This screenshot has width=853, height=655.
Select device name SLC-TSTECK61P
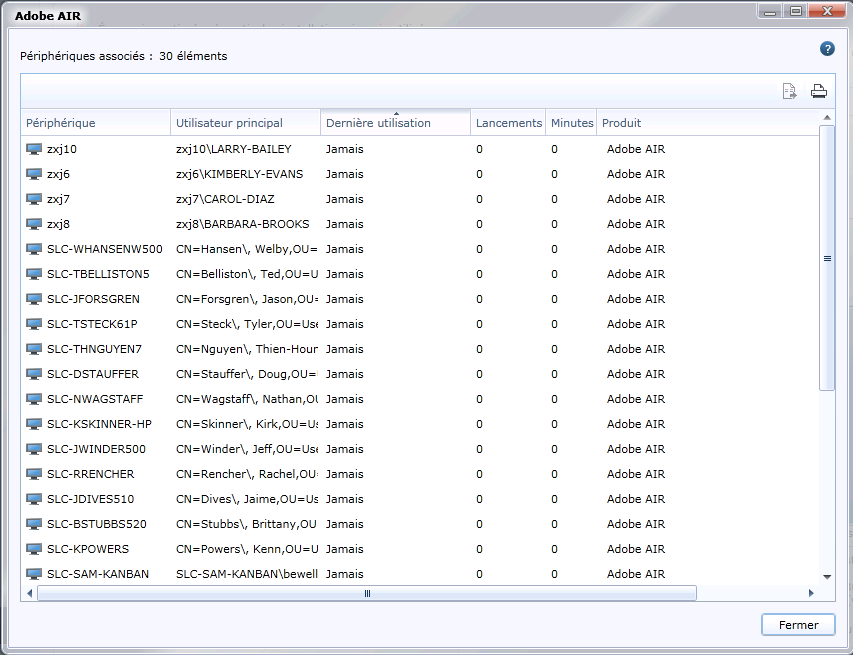point(92,324)
